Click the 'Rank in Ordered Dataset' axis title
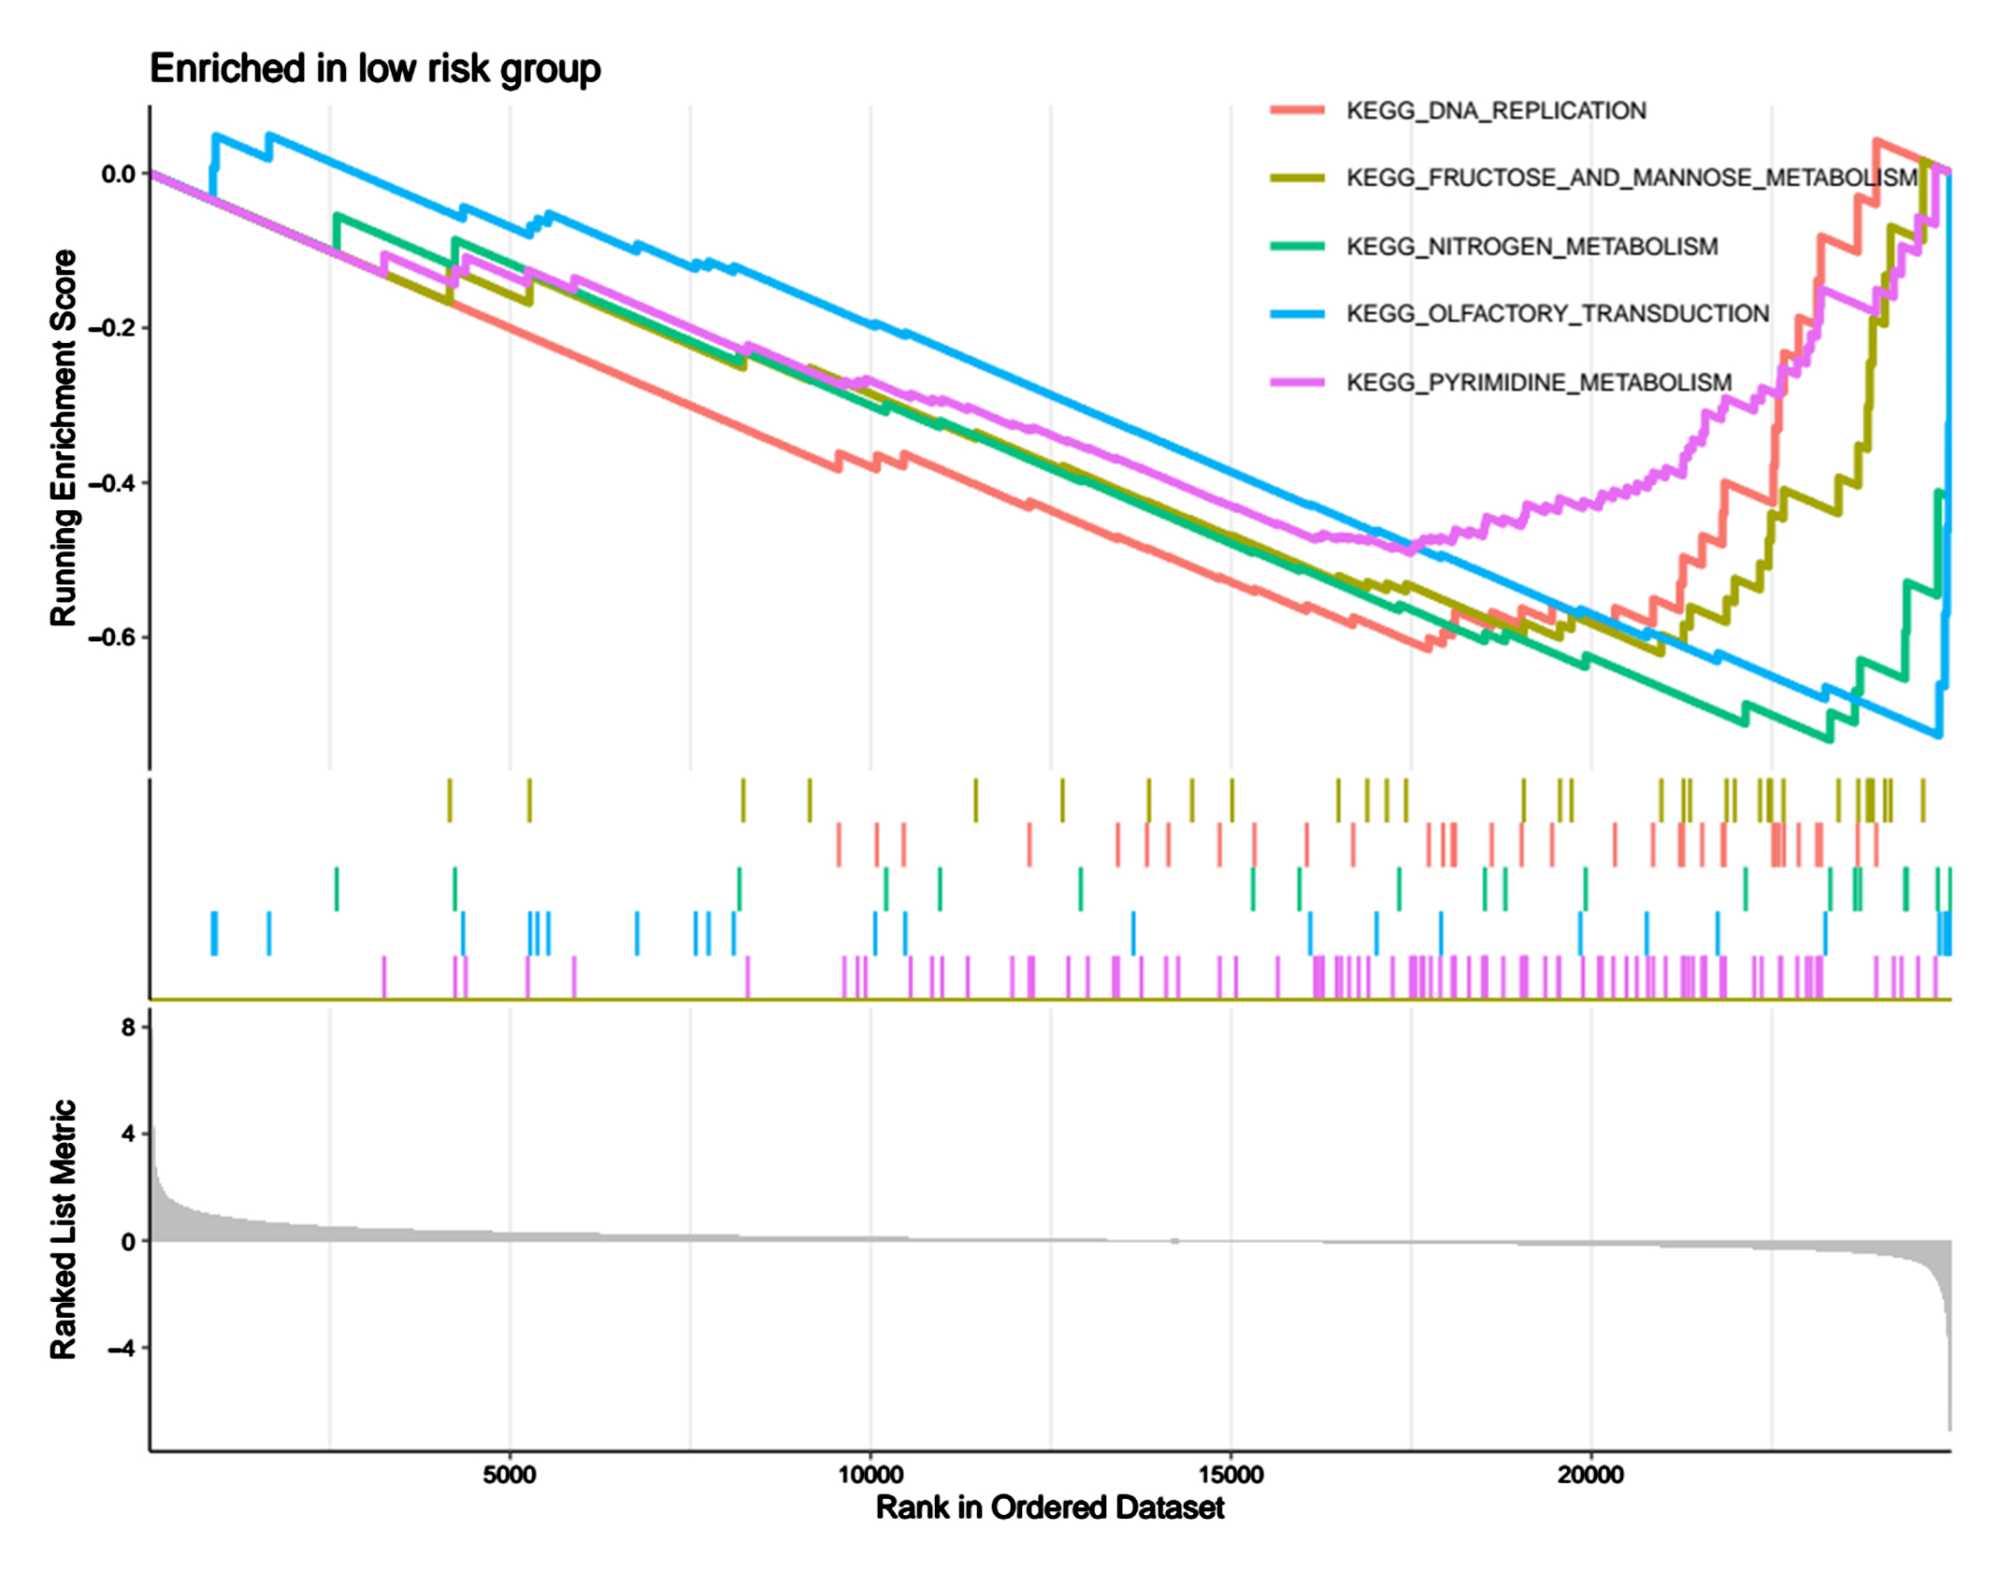The height and width of the screenshot is (1572, 2000). [1049, 1507]
